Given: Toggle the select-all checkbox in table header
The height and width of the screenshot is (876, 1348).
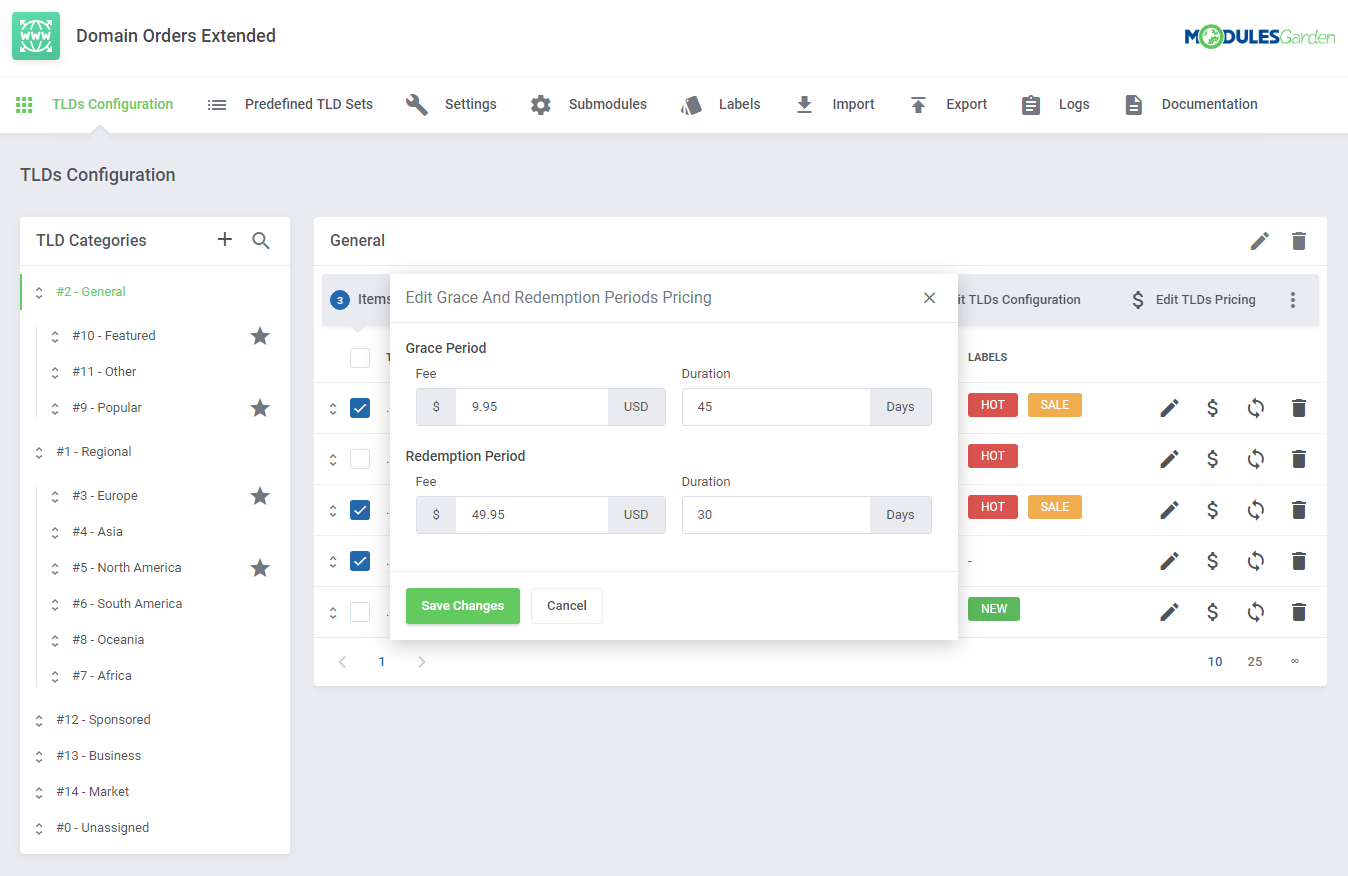Looking at the screenshot, I should coord(360,357).
